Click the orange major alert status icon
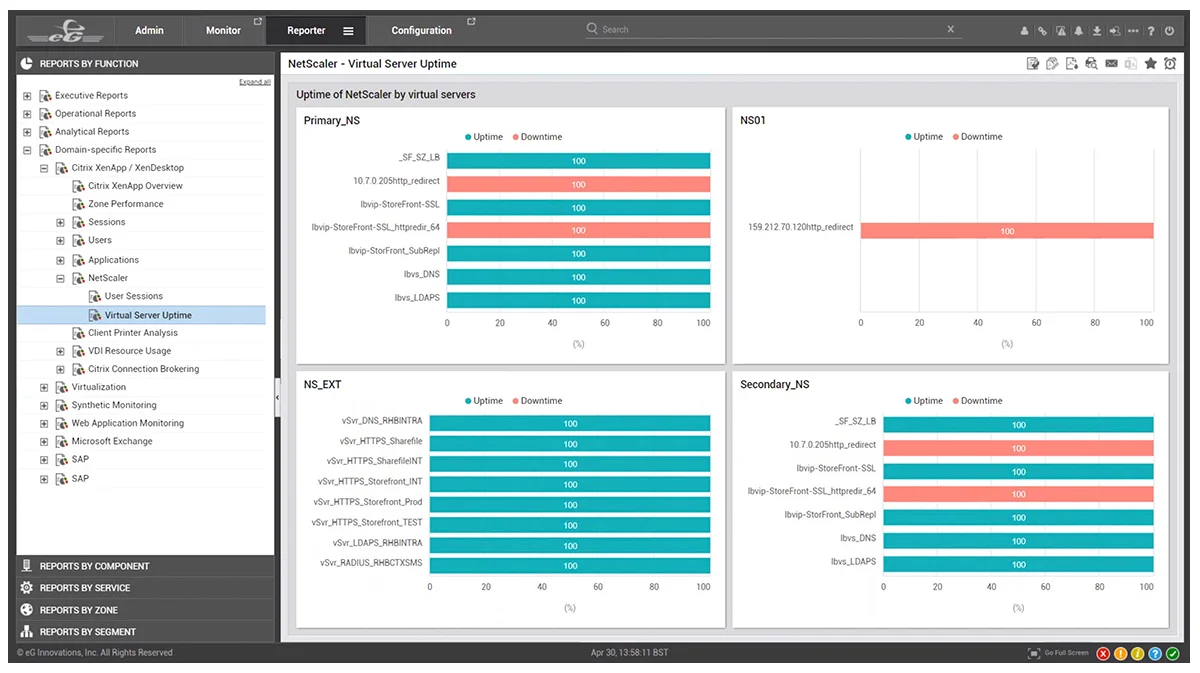This screenshot has height=673, width=1200. pyautogui.click(x=1121, y=653)
